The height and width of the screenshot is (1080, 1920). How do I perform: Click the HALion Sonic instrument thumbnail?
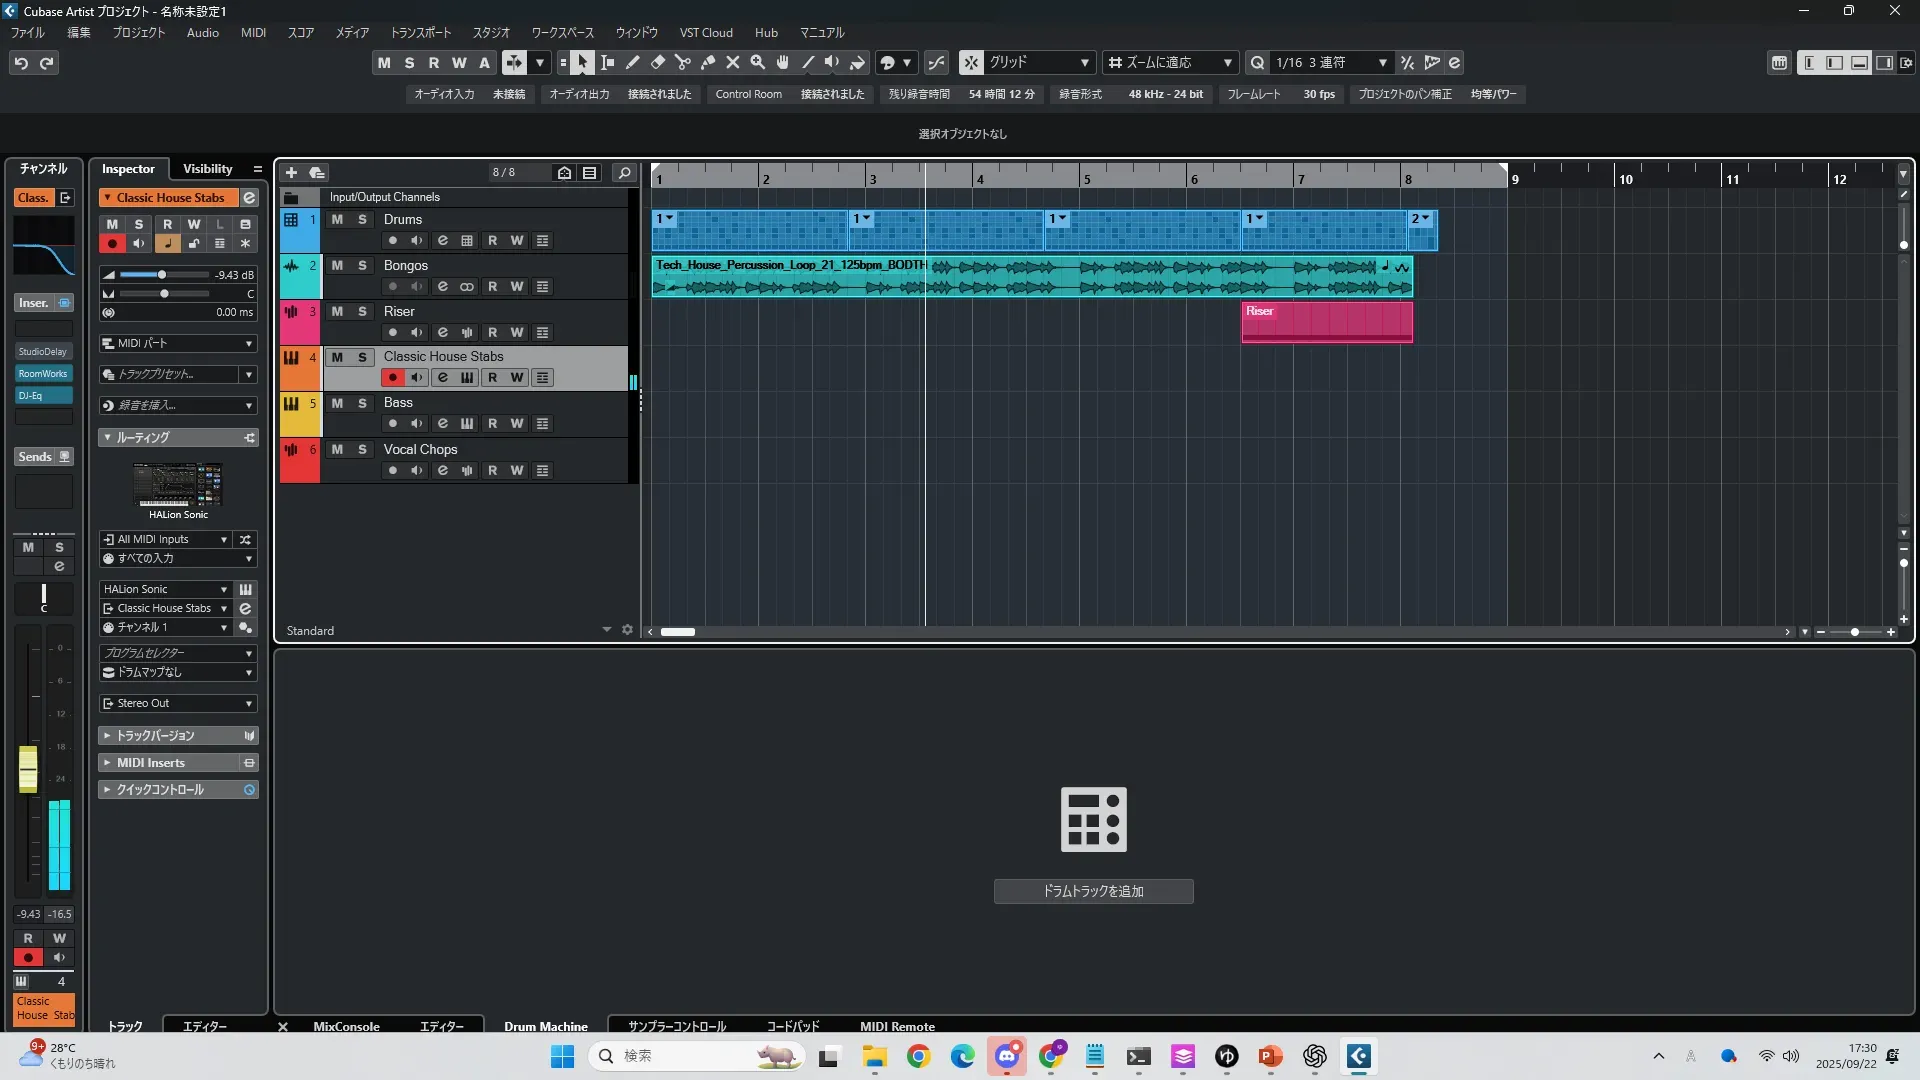tap(178, 485)
